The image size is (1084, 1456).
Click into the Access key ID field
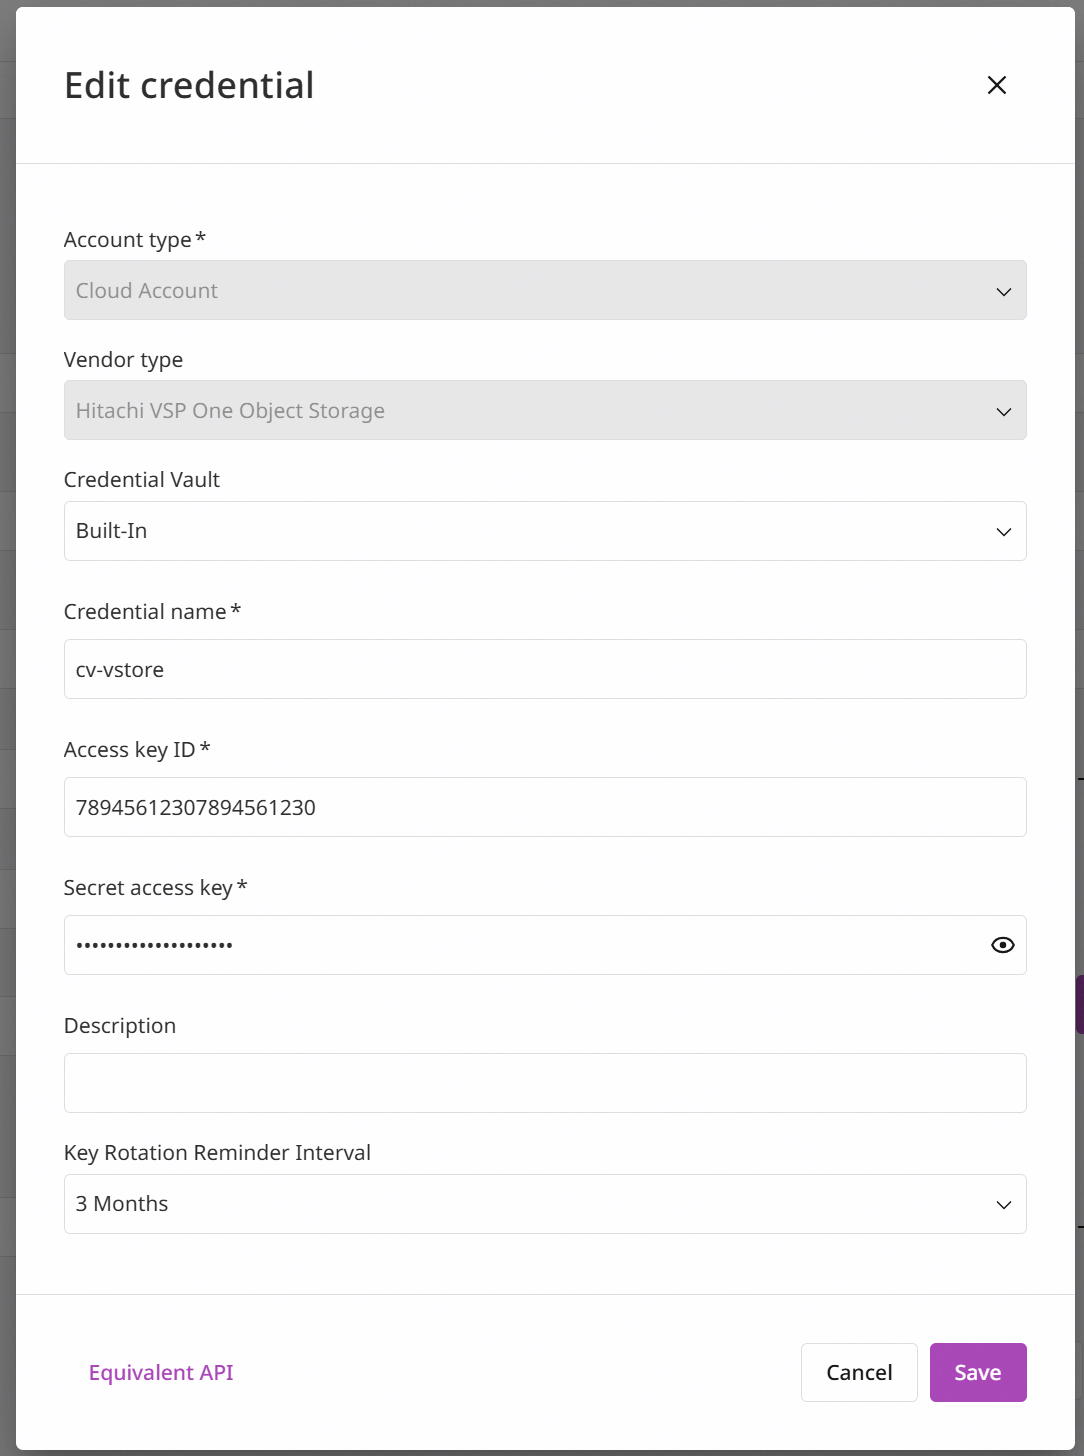tap(545, 807)
